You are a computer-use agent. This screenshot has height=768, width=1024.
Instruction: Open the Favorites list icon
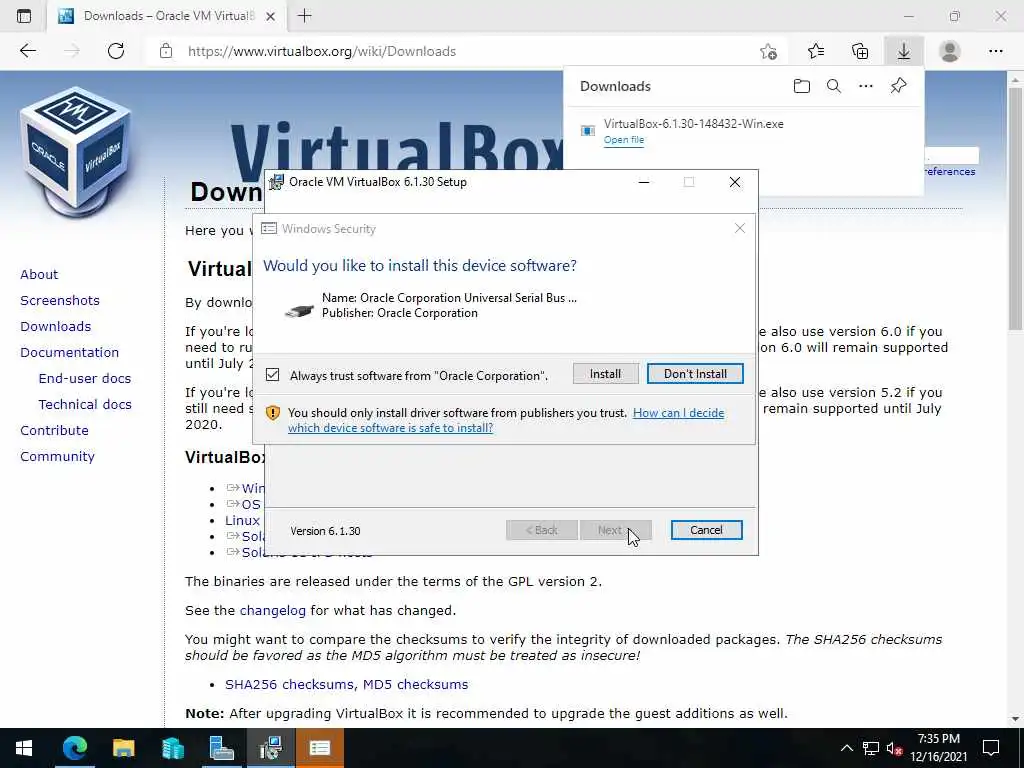816,51
